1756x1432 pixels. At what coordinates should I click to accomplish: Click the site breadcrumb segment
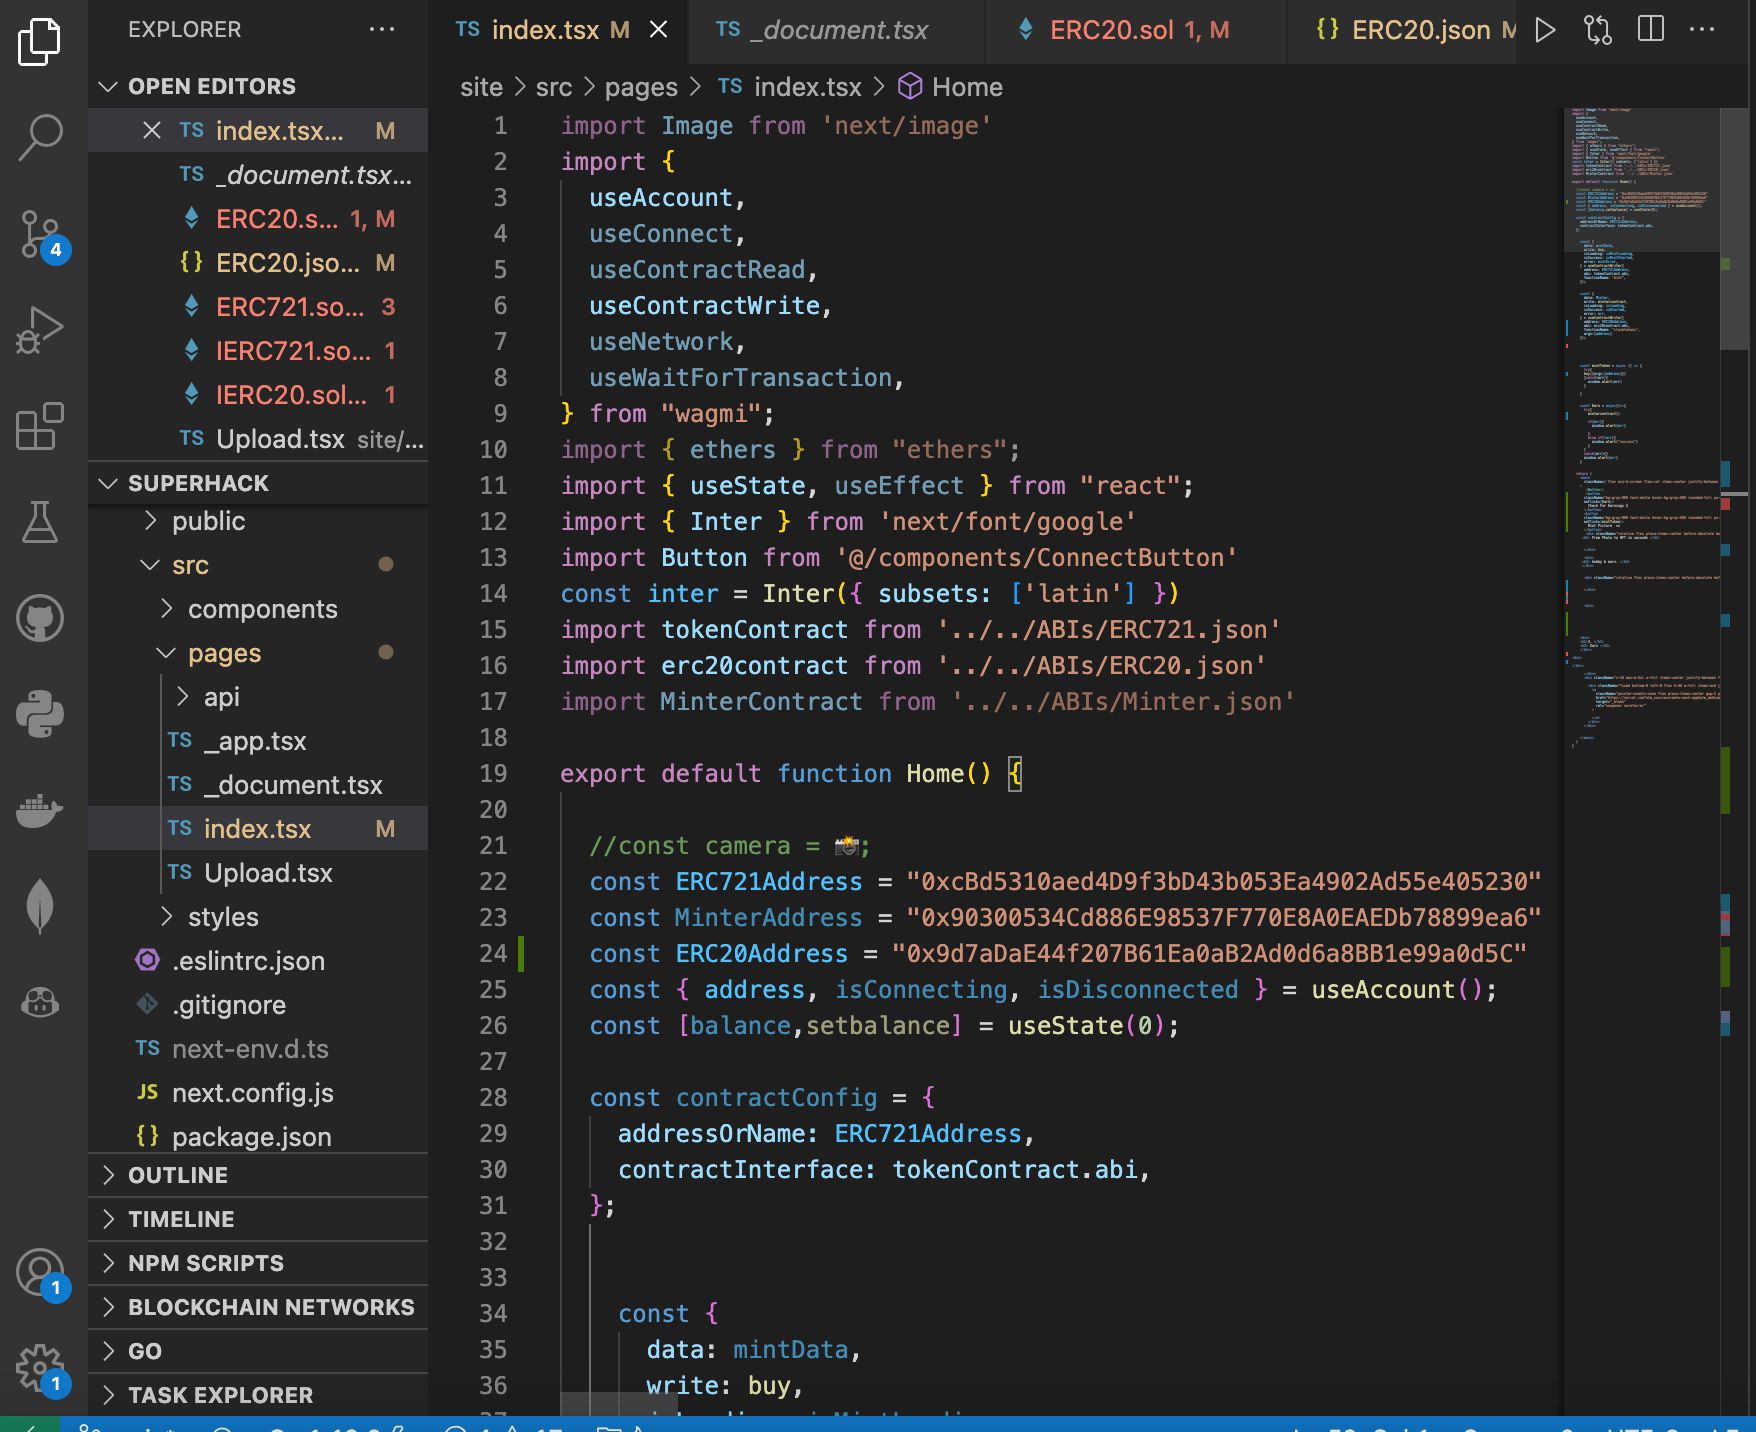tap(481, 87)
